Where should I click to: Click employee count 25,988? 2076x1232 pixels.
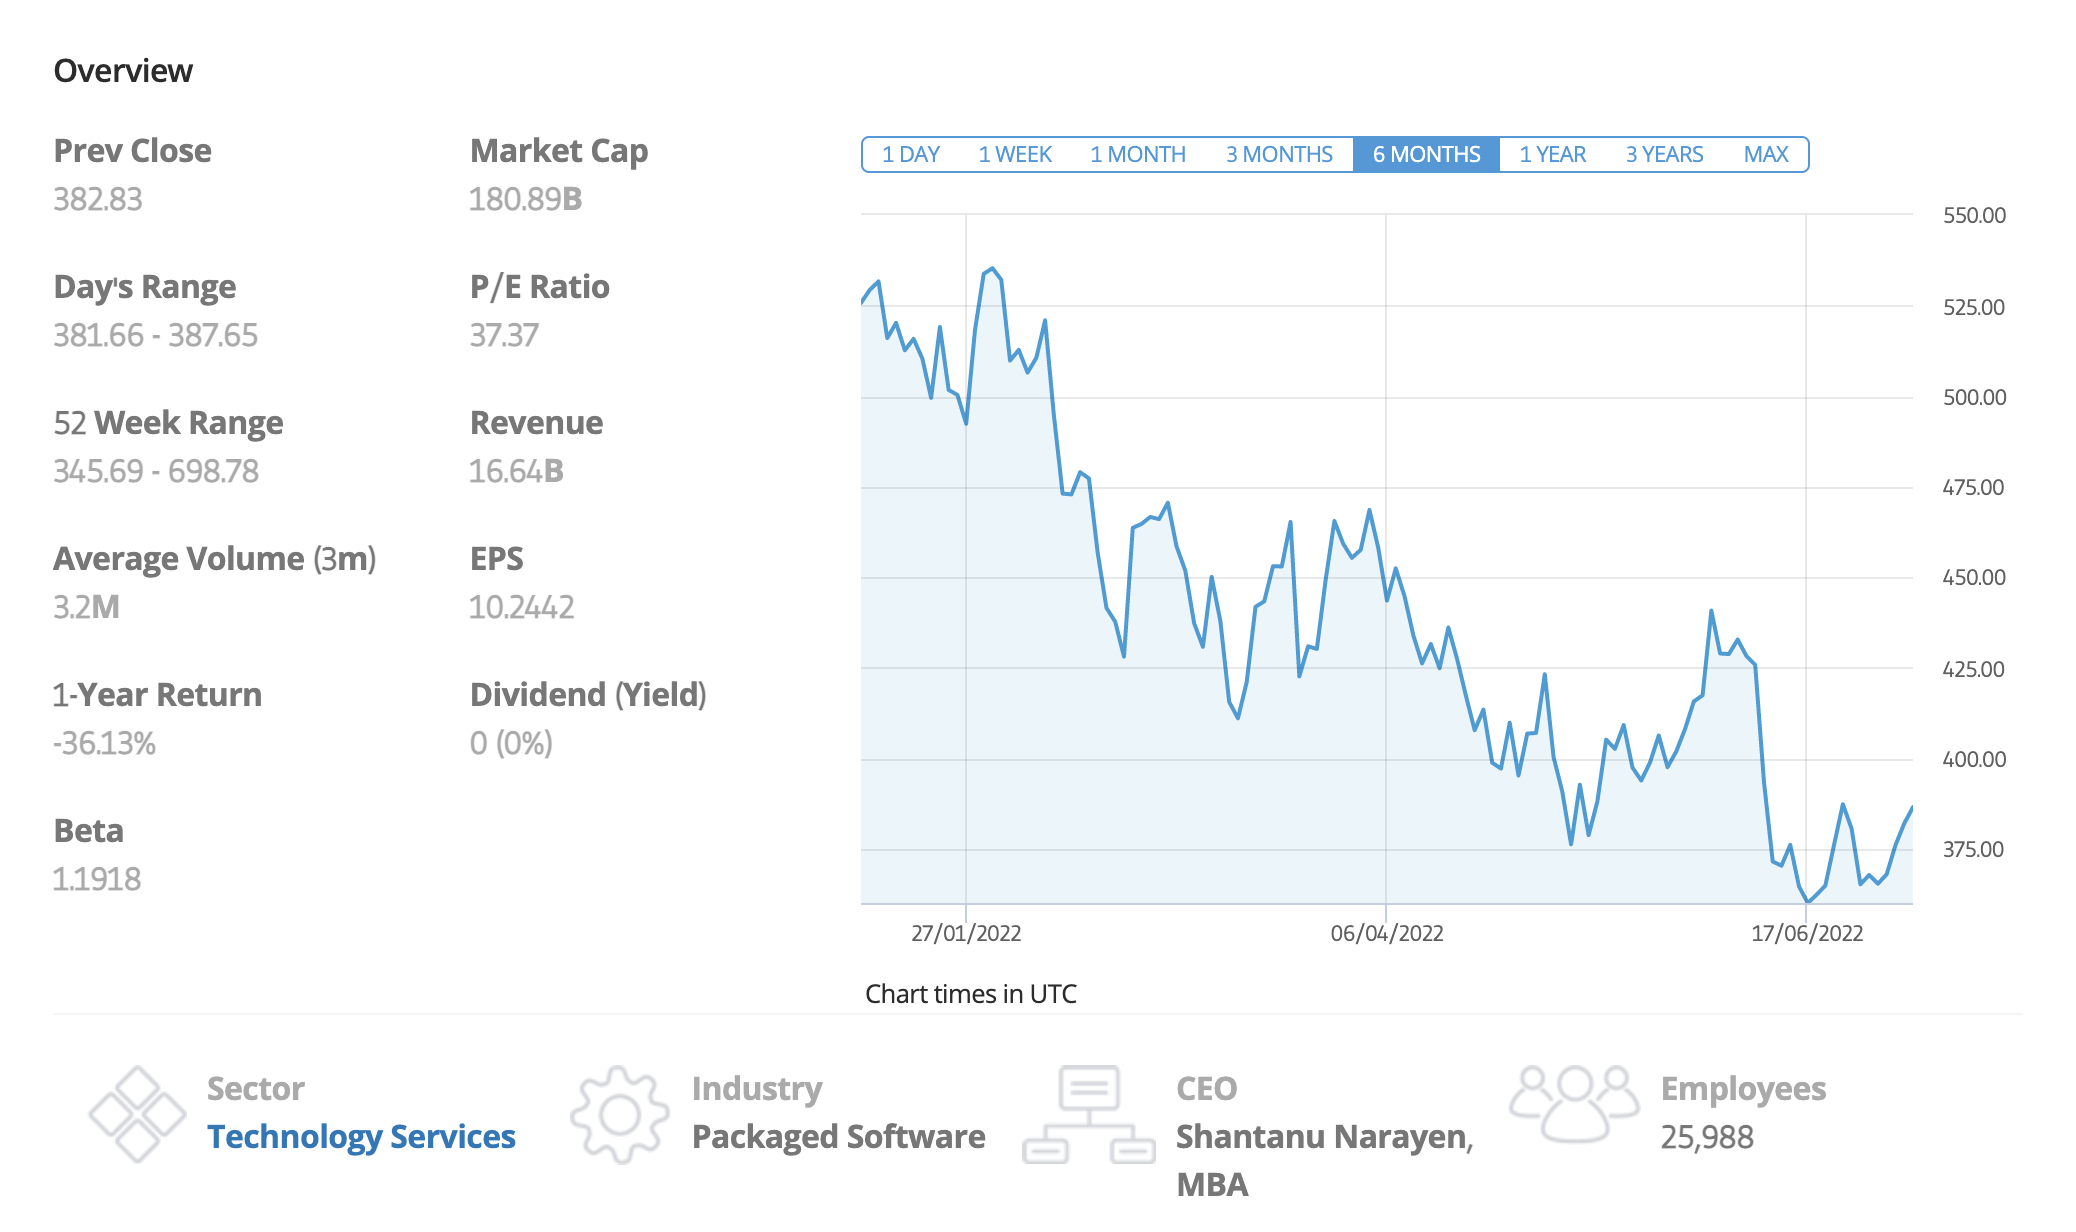point(1707,1138)
